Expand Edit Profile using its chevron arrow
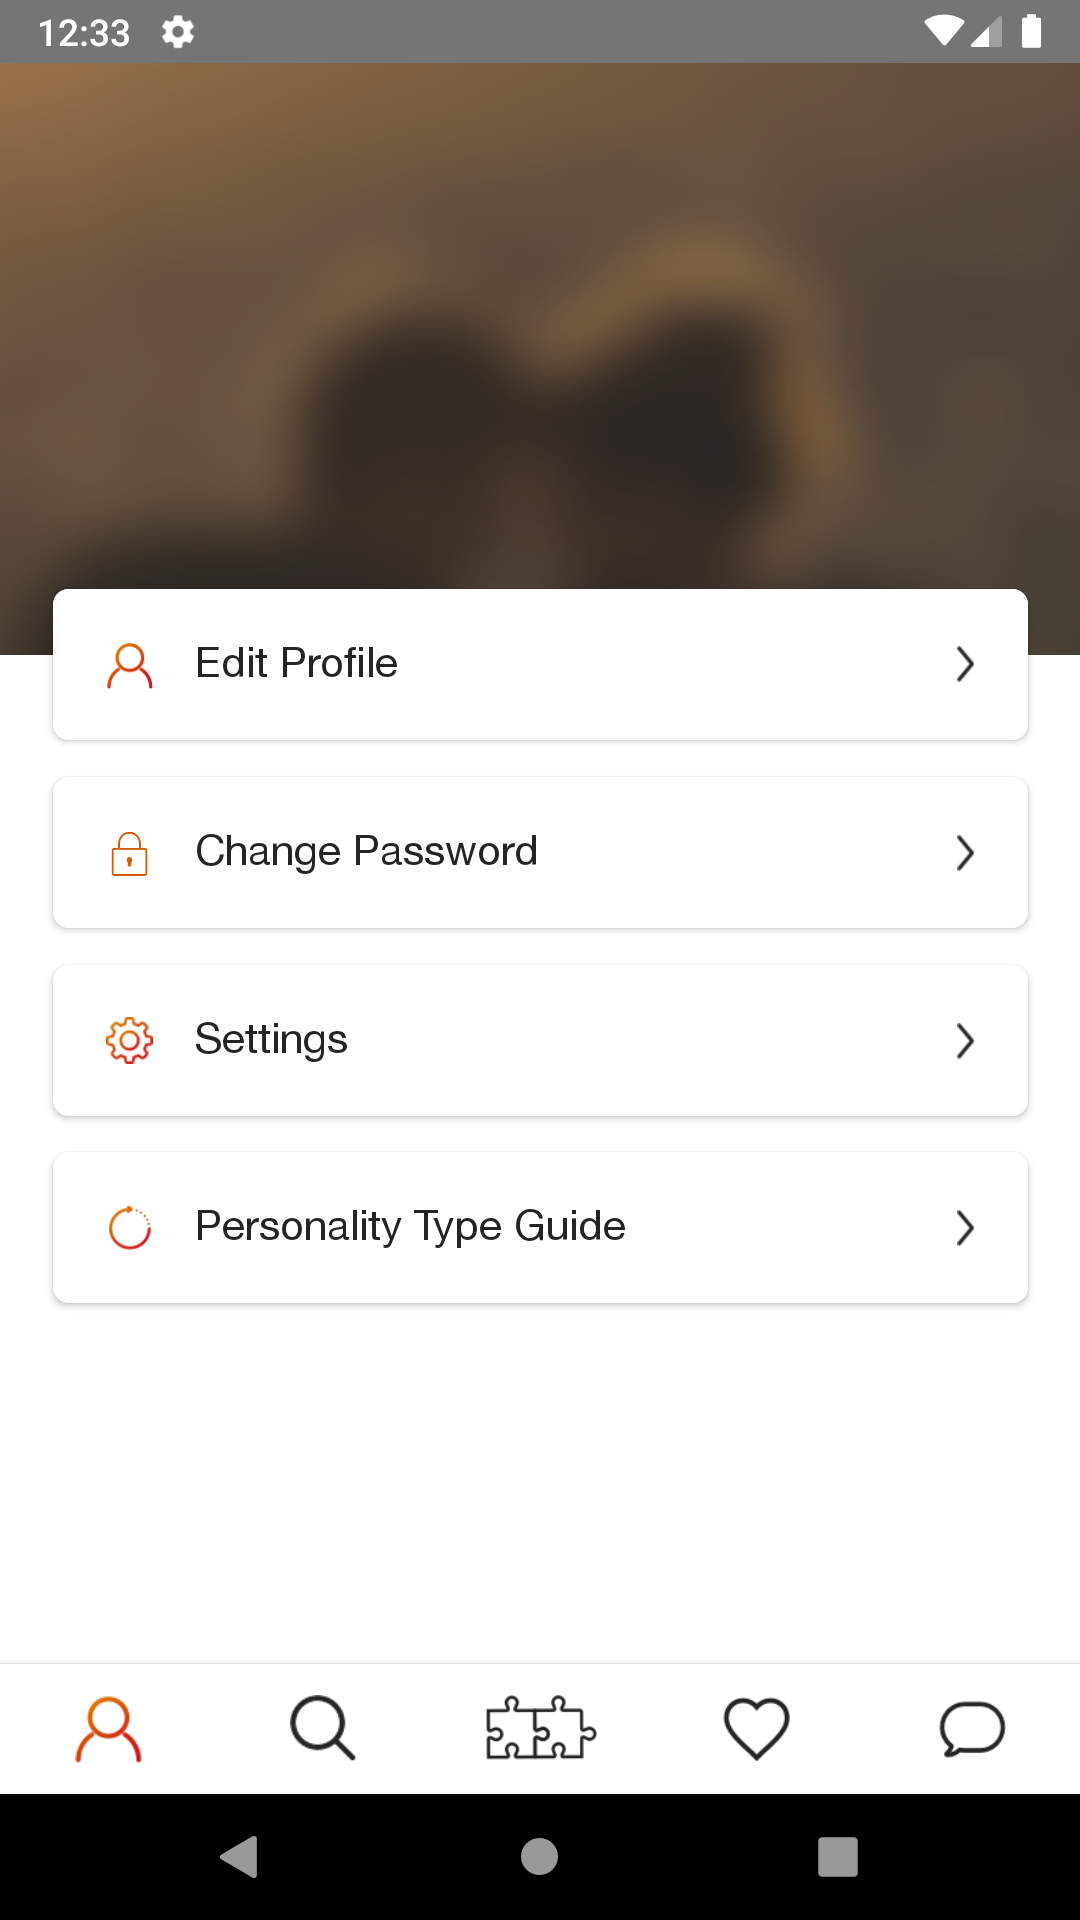 pos(964,665)
